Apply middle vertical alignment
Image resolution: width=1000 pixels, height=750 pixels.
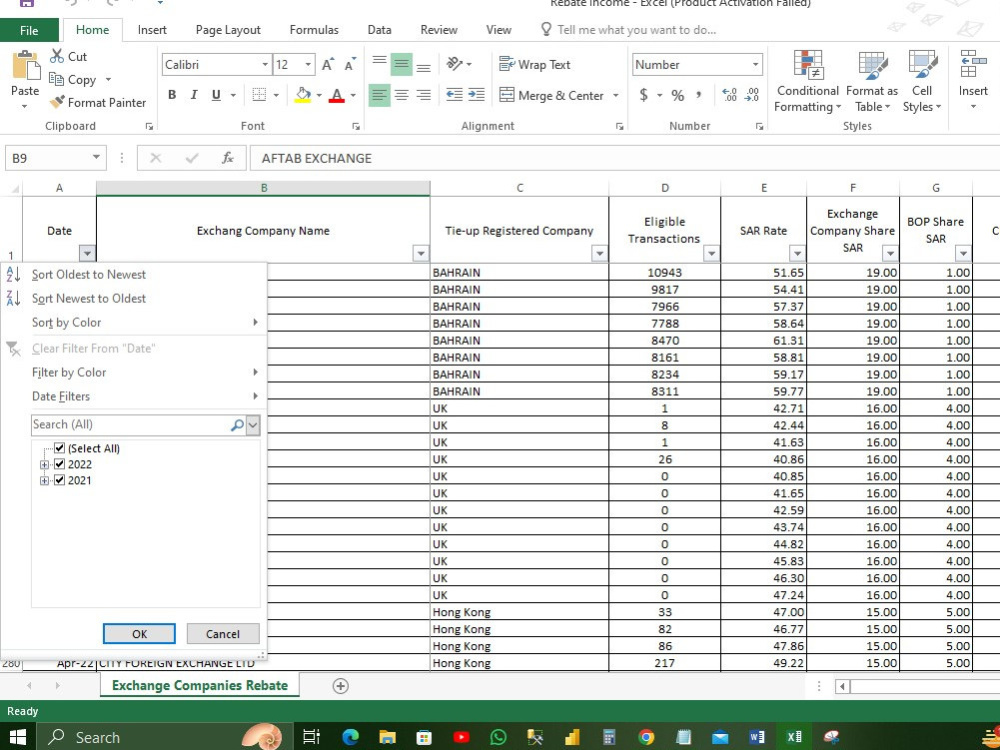pyautogui.click(x=401, y=64)
